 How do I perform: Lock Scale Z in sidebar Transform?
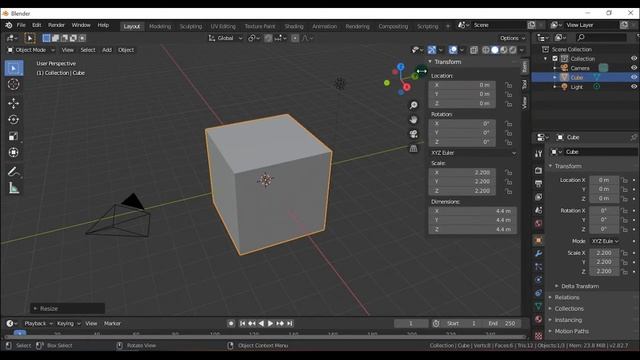508,191
